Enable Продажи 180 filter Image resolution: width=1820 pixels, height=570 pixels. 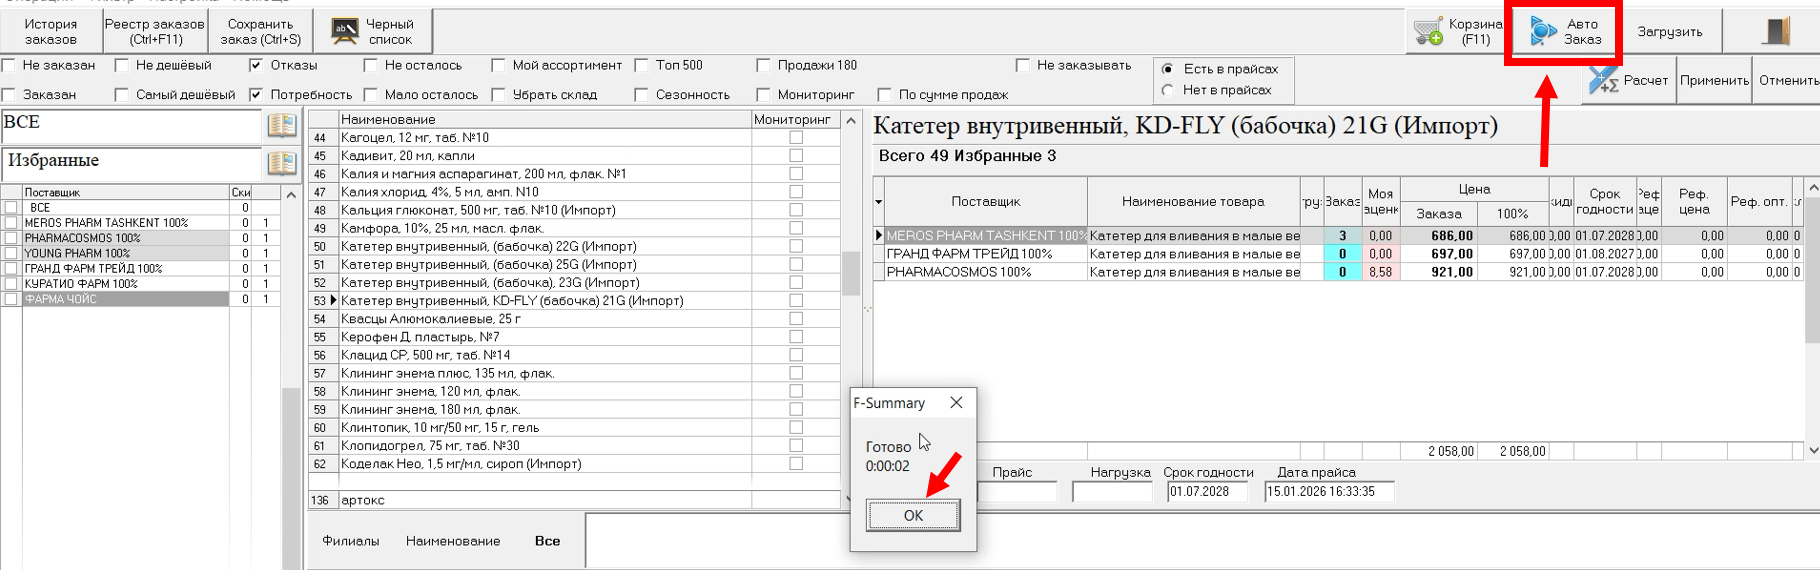tap(764, 65)
